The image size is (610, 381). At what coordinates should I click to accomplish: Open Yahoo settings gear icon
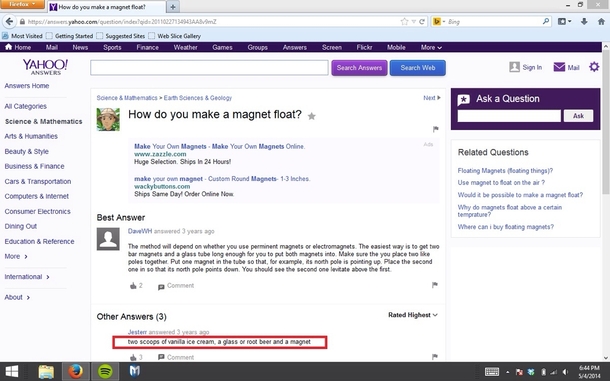click(x=594, y=67)
